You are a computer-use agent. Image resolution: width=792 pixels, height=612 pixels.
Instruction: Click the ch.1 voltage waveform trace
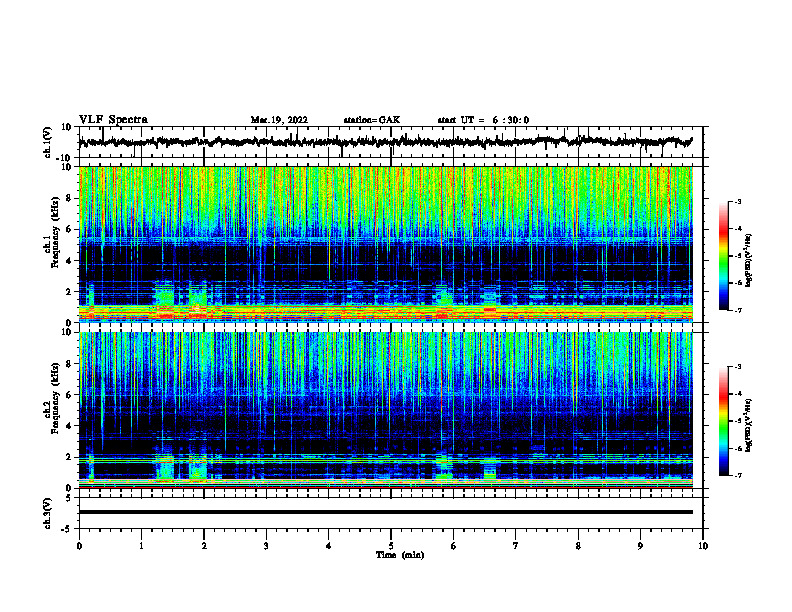click(385, 142)
